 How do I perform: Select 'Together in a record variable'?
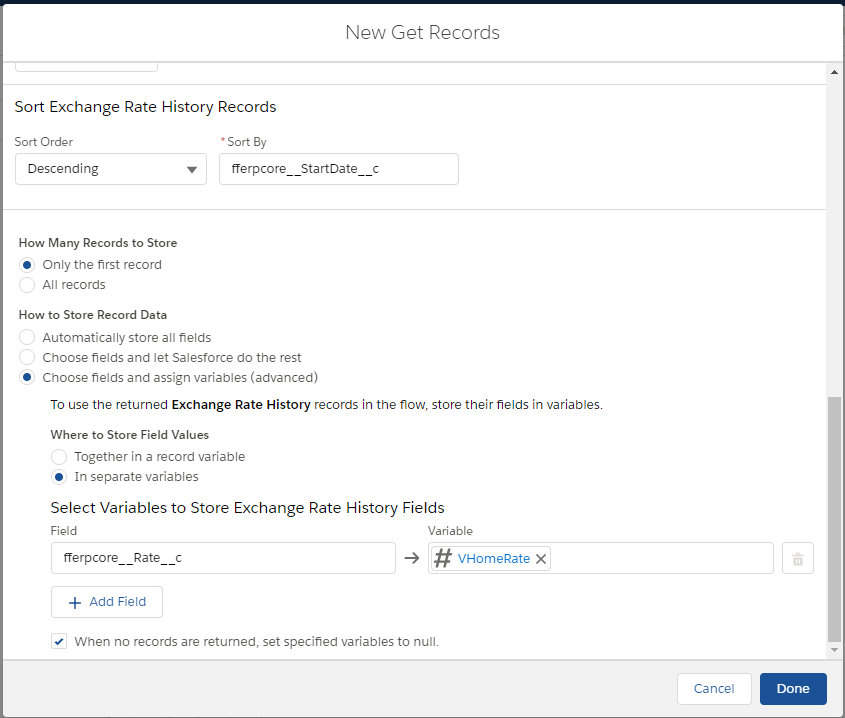(59, 457)
